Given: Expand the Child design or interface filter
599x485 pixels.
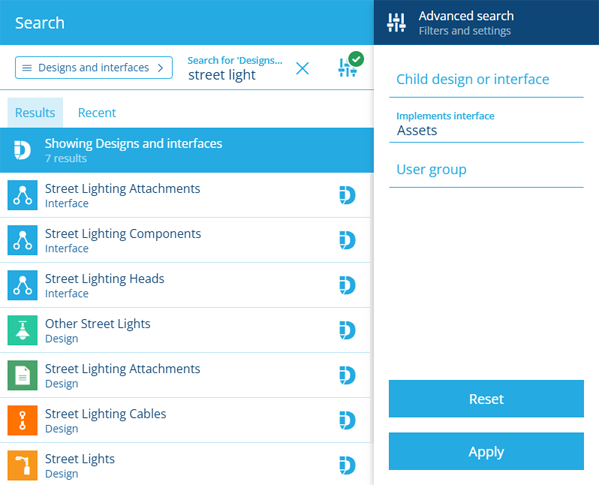Looking at the screenshot, I should tap(486, 79).
